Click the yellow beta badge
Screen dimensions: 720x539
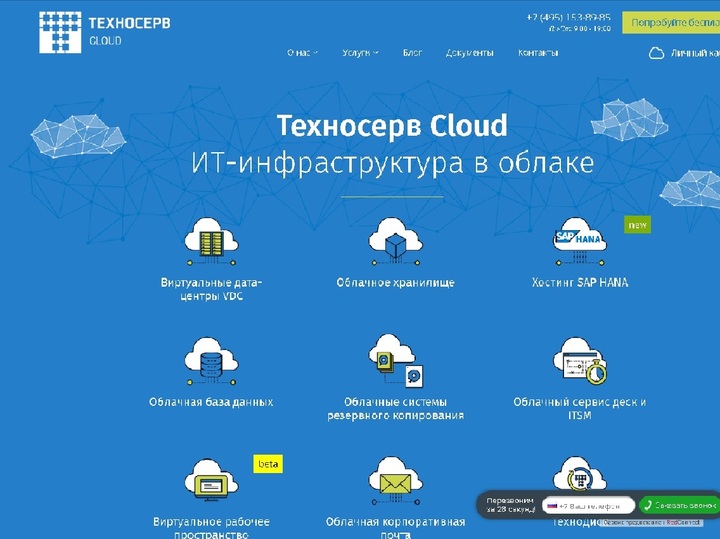[x=268, y=464]
